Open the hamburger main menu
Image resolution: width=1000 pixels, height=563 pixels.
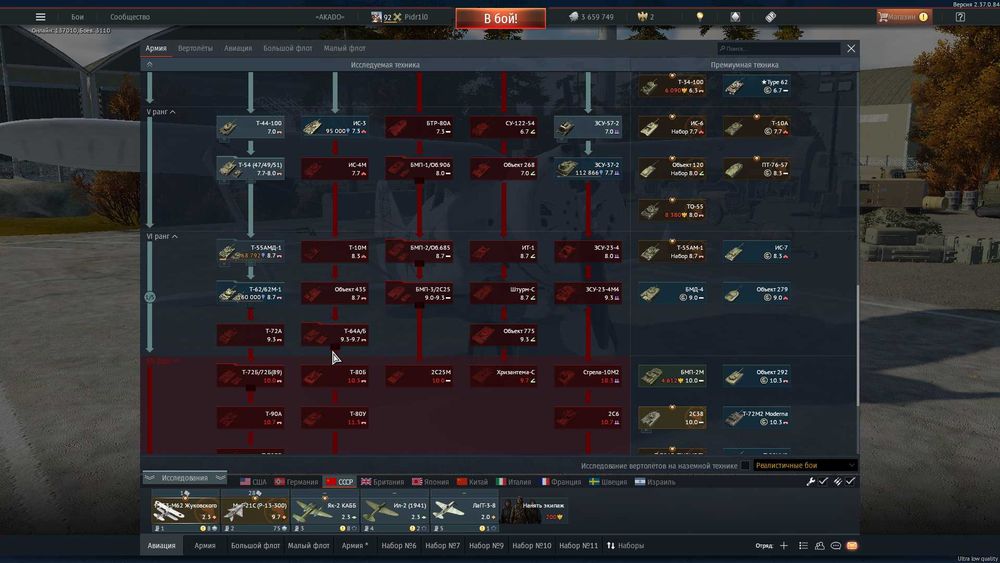click(40, 17)
